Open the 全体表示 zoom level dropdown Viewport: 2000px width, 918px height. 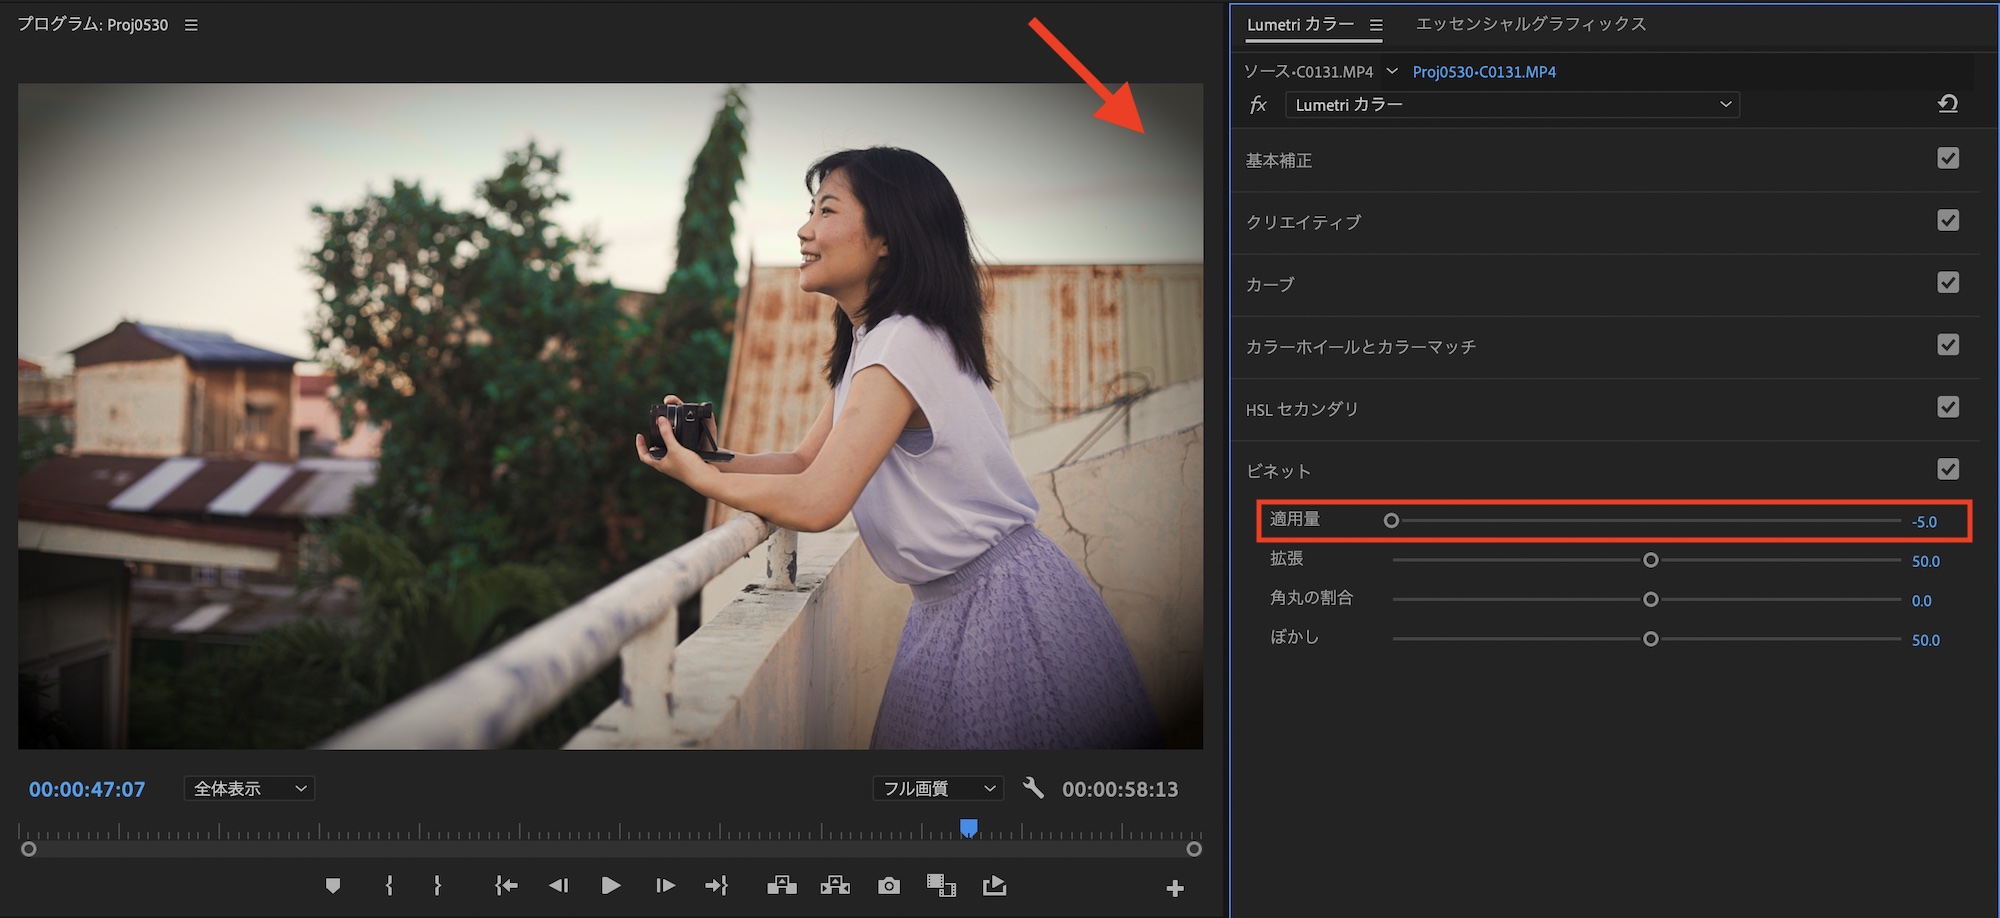249,789
